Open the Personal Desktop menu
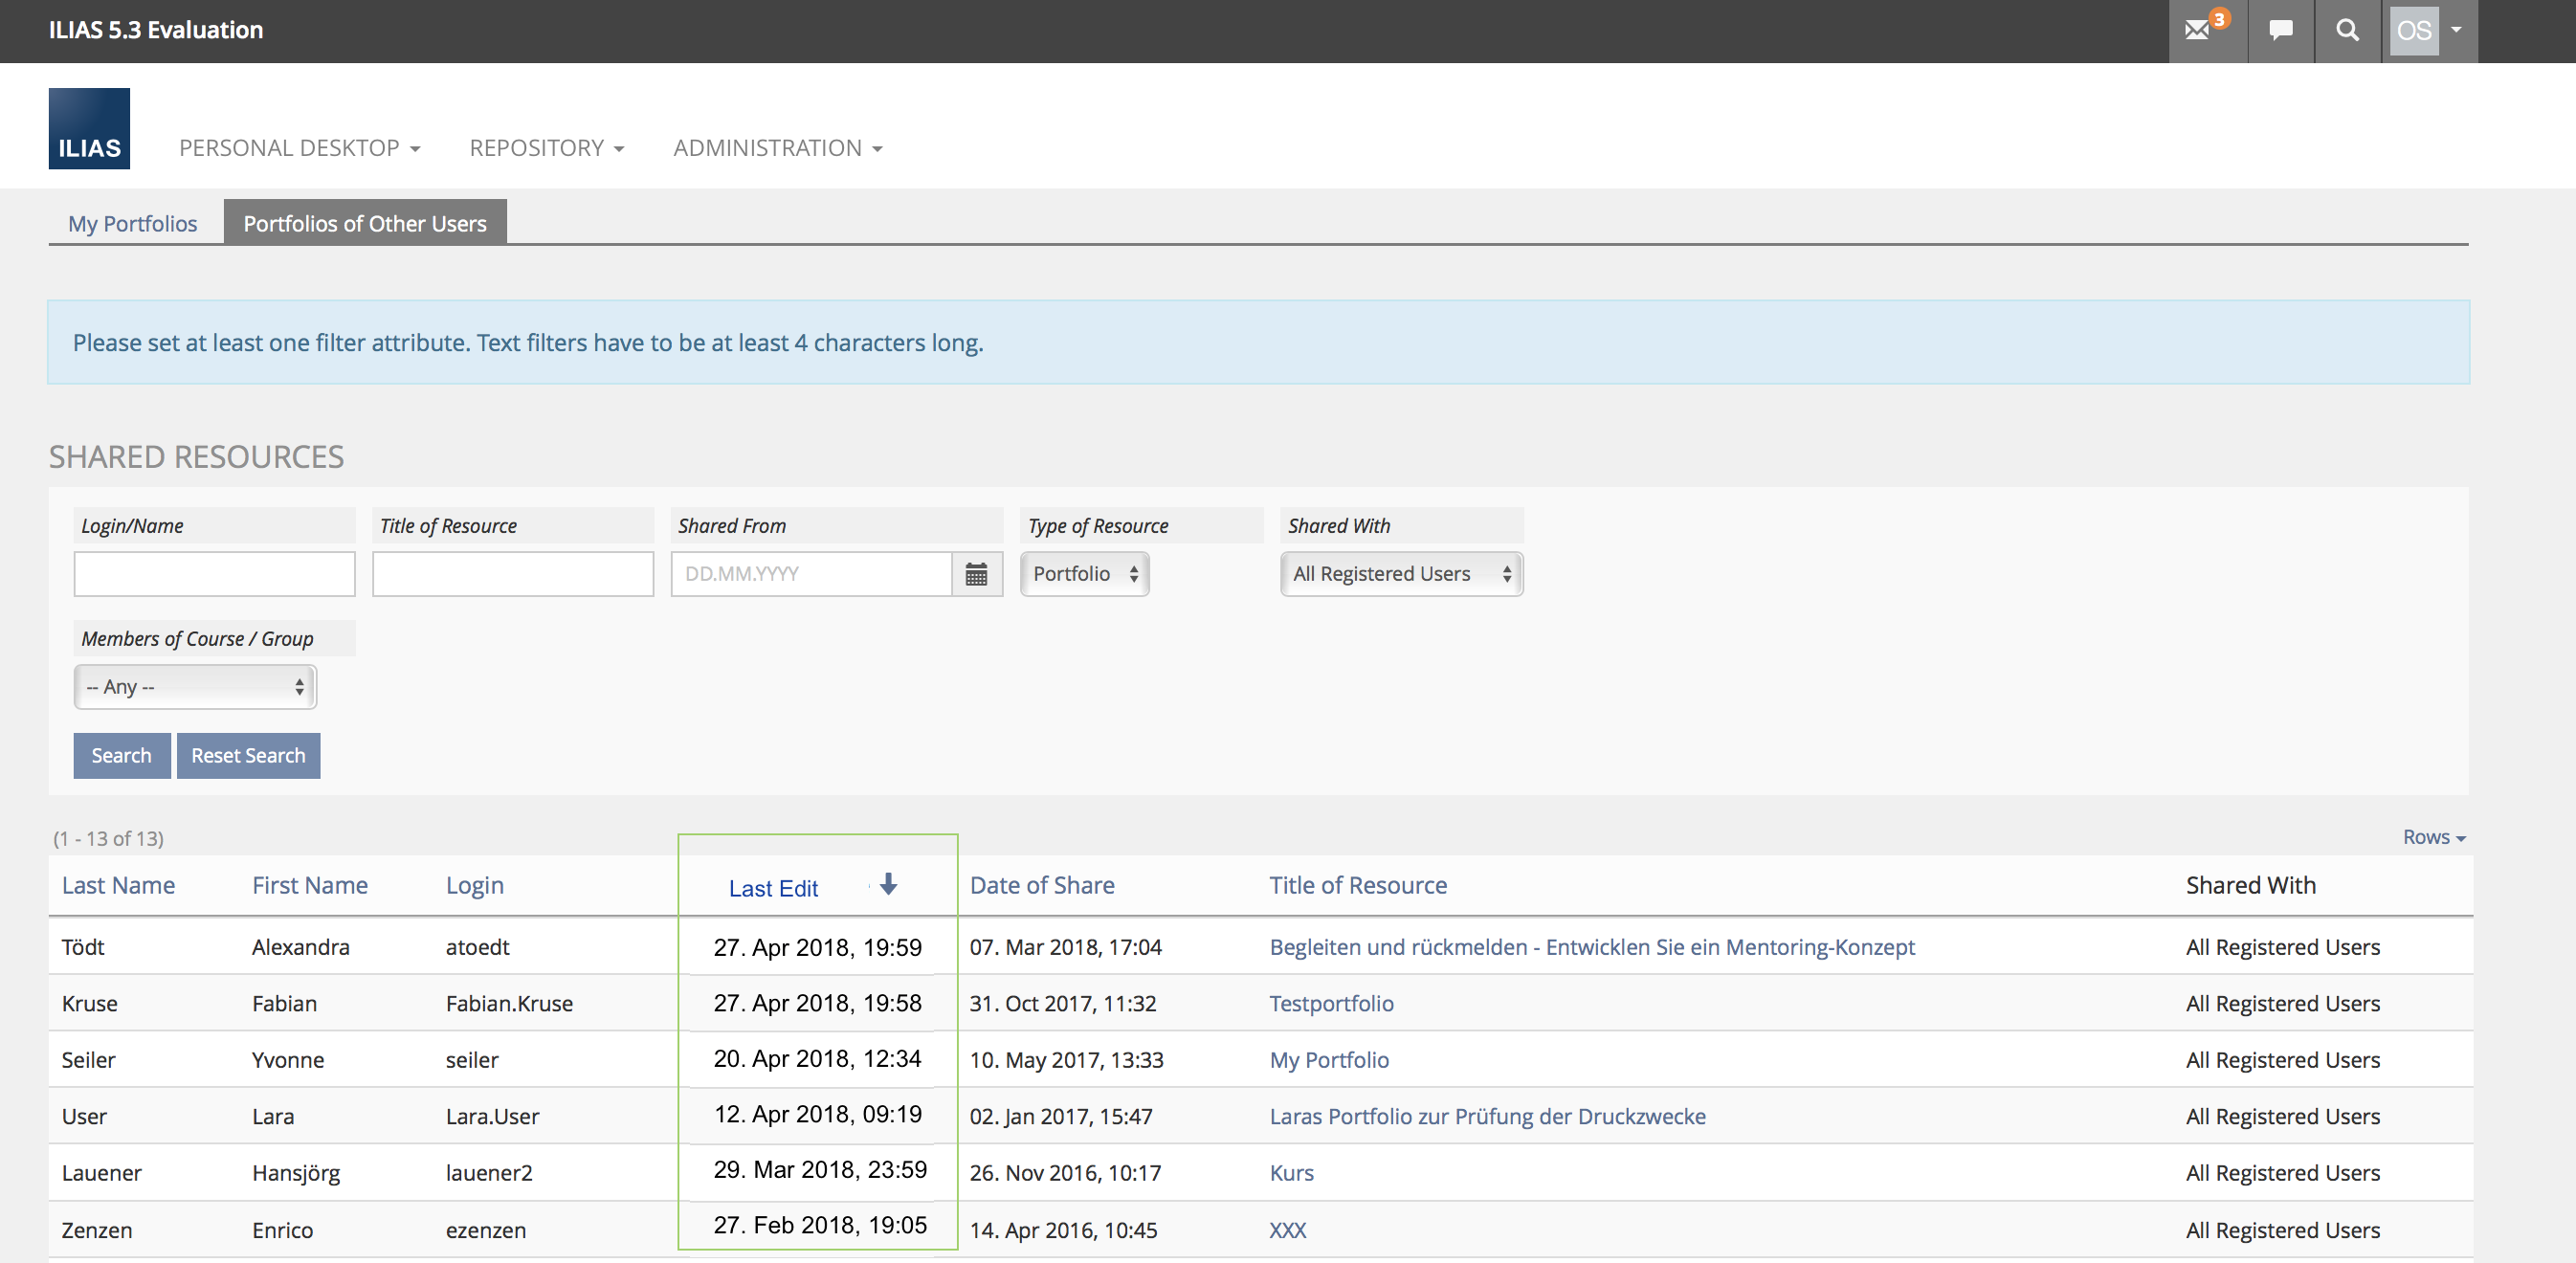The image size is (2576, 1263). pyautogui.click(x=299, y=148)
